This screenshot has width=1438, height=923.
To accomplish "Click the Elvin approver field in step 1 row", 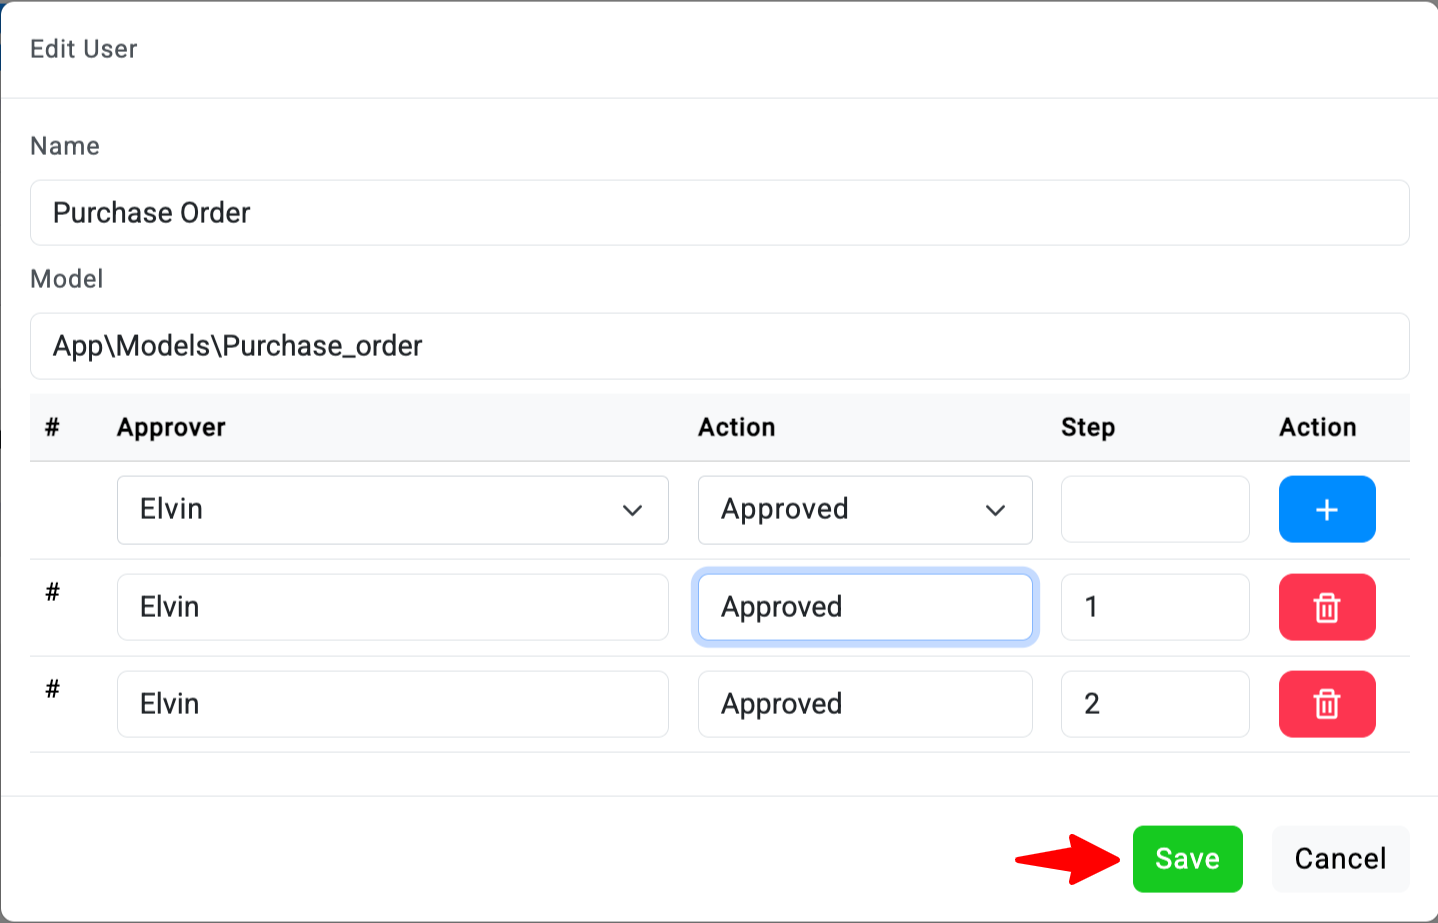I will coord(392,607).
